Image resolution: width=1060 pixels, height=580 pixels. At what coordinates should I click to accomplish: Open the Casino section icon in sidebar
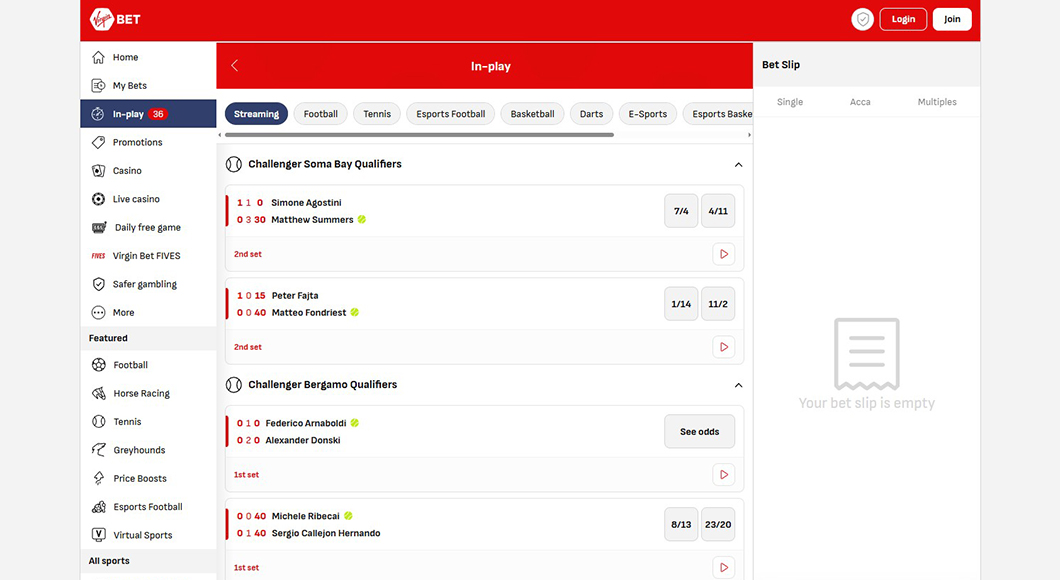pos(100,170)
